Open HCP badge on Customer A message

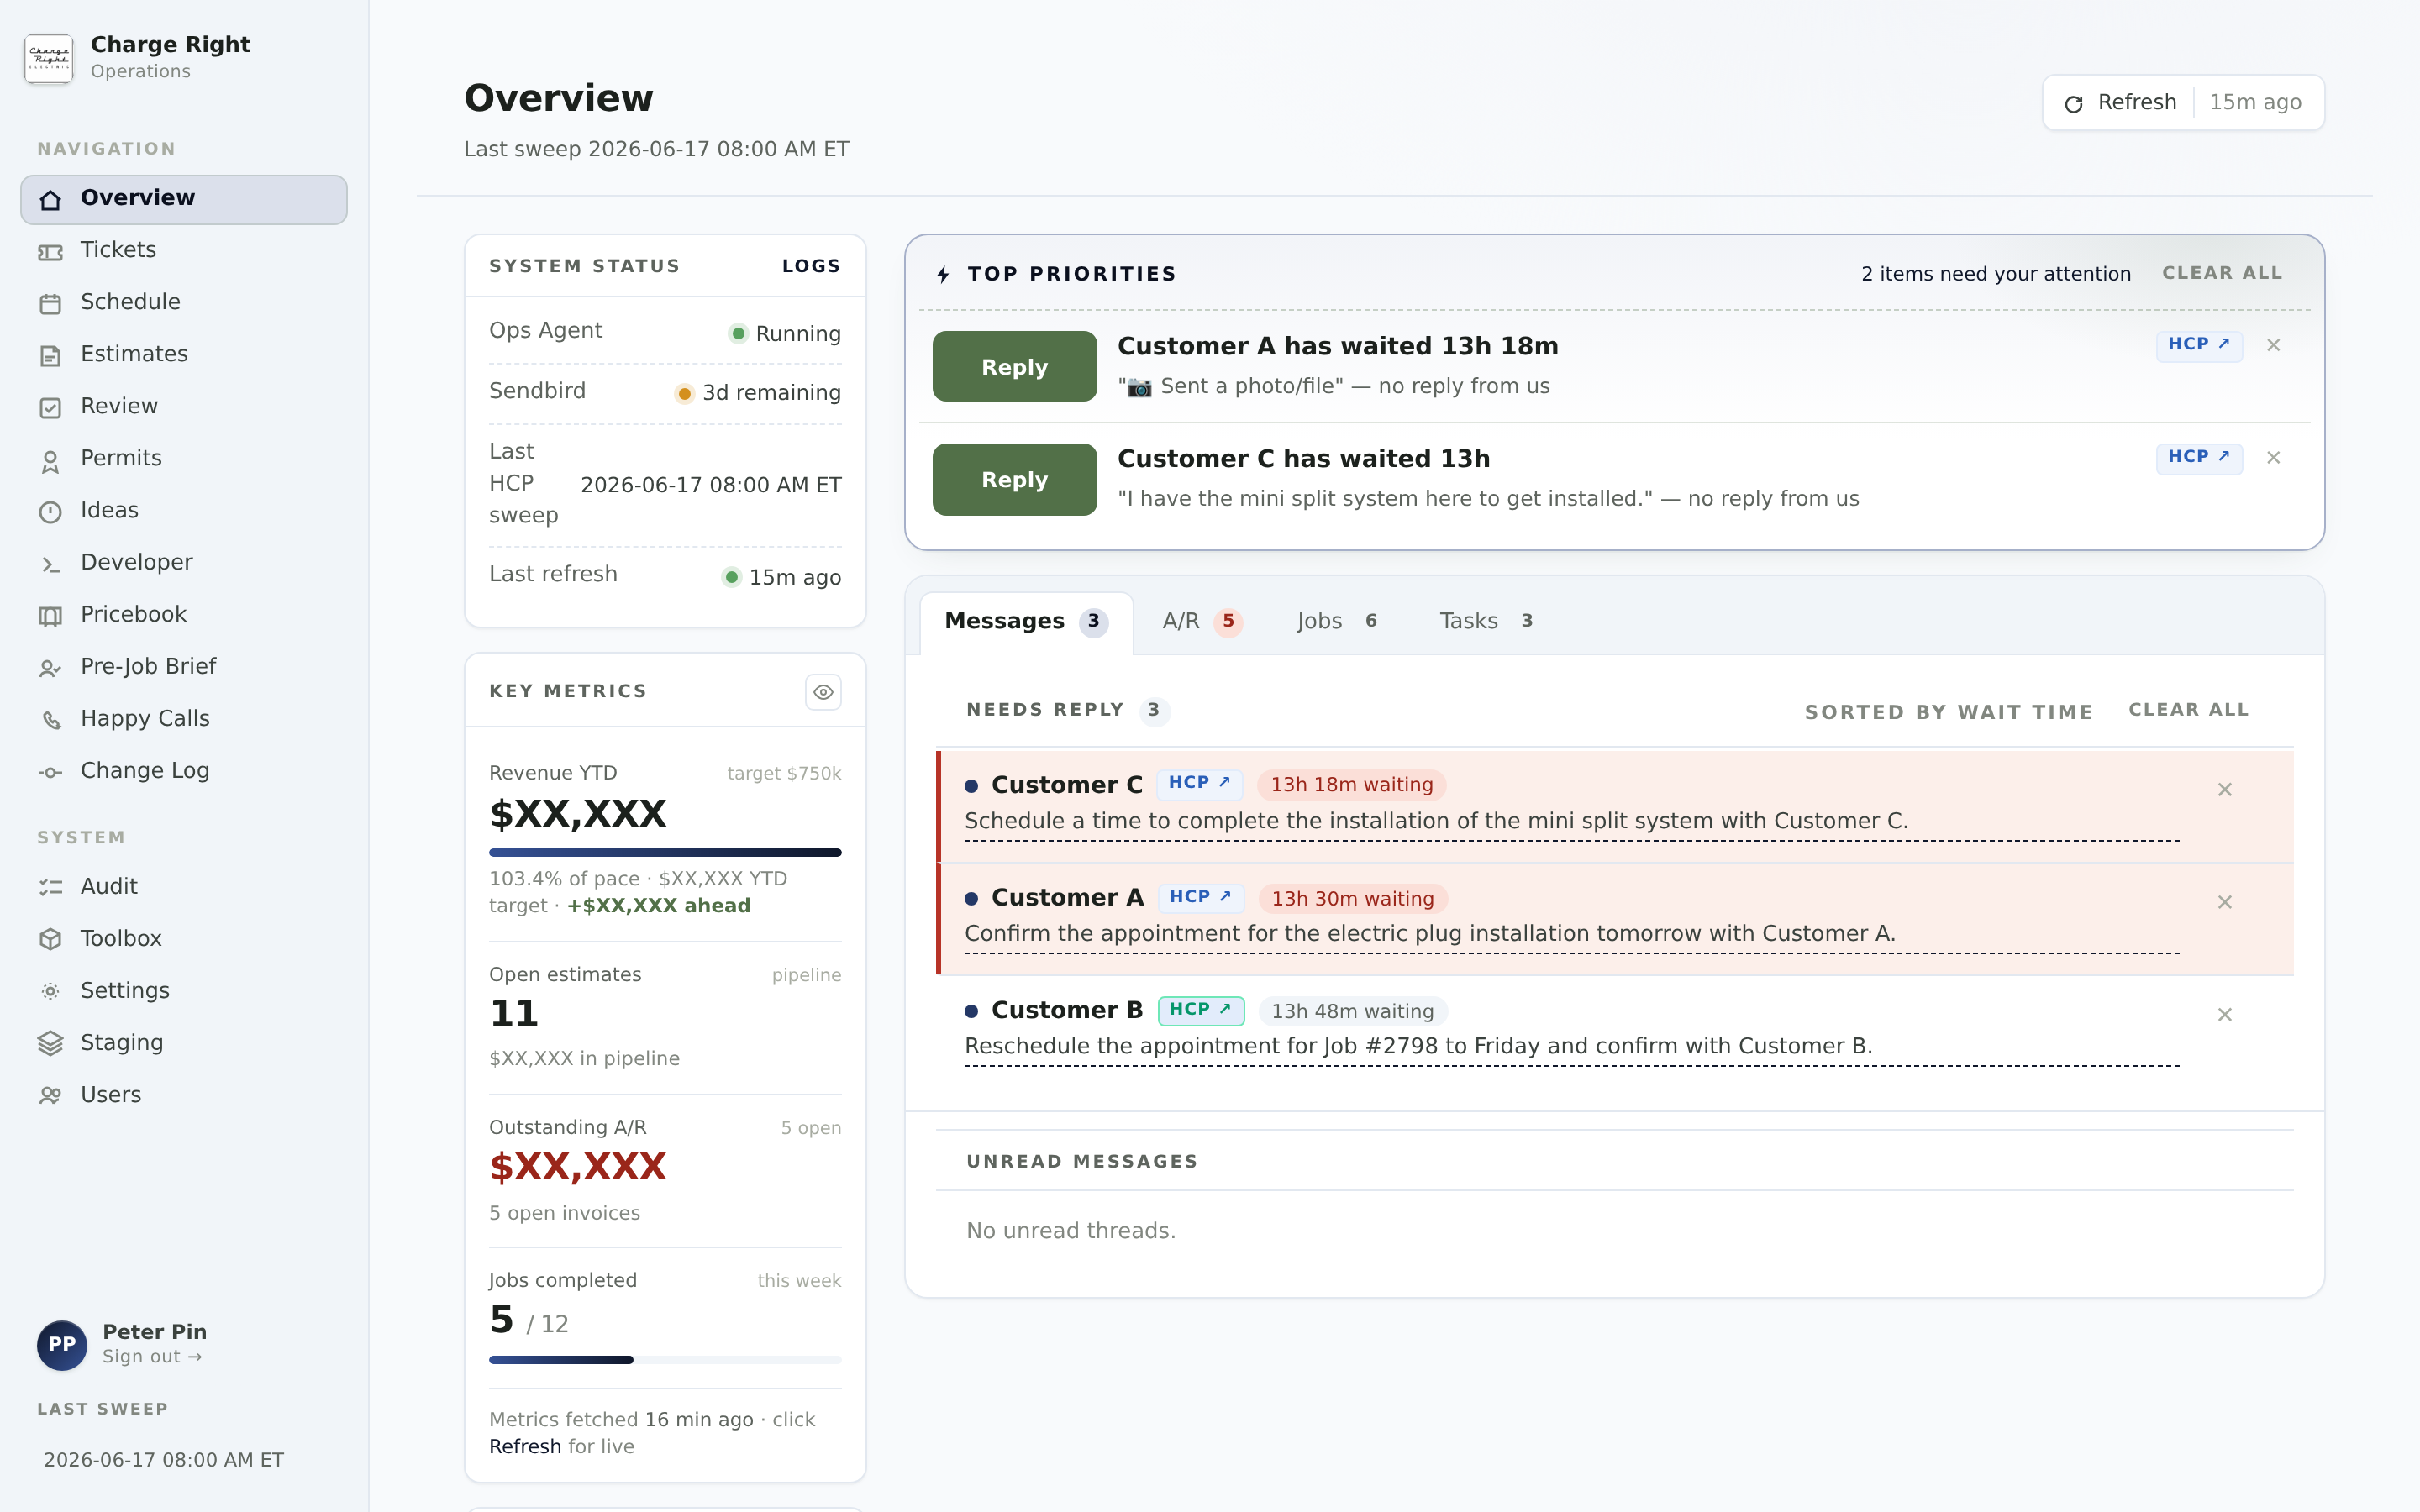(1200, 897)
